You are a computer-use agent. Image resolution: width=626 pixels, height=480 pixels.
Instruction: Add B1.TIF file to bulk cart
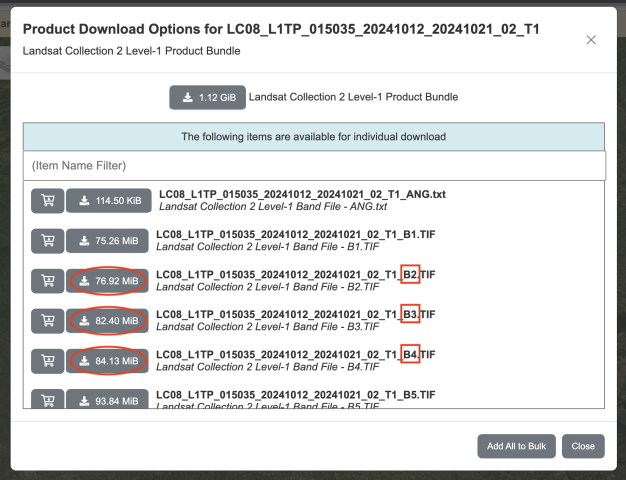[48, 241]
